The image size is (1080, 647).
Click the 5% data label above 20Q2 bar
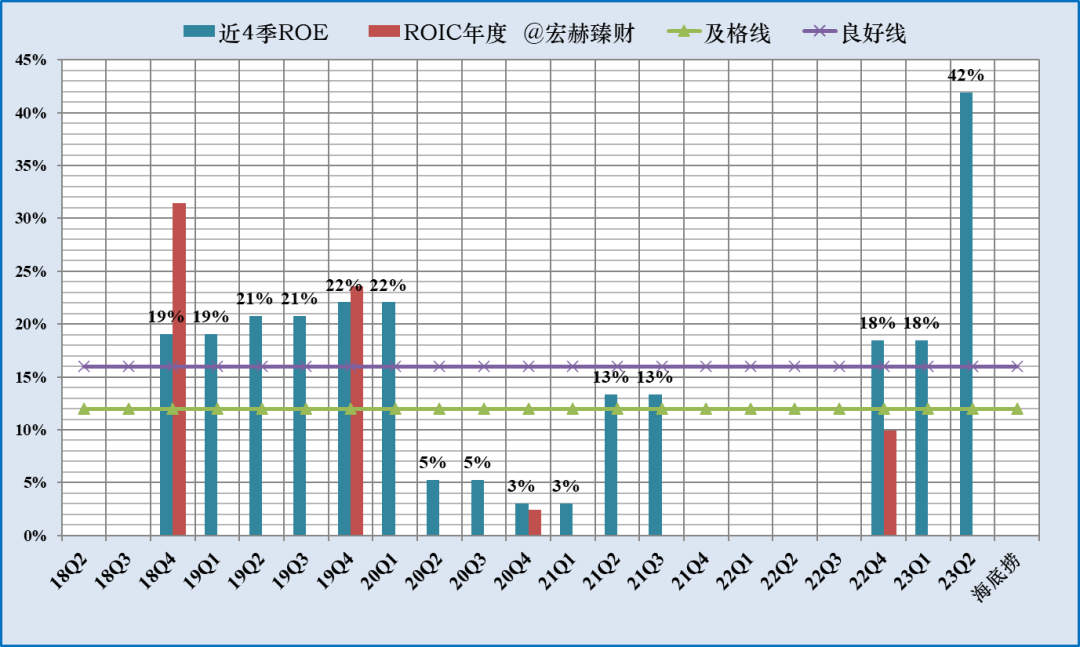coord(433,462)
